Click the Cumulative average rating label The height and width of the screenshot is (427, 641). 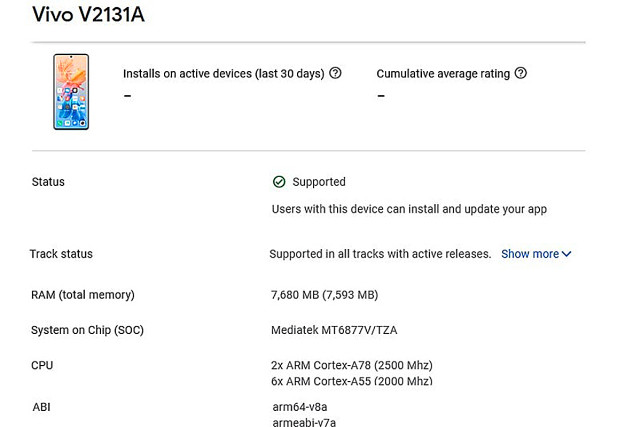pyautogui.click(x=443, y=74)
